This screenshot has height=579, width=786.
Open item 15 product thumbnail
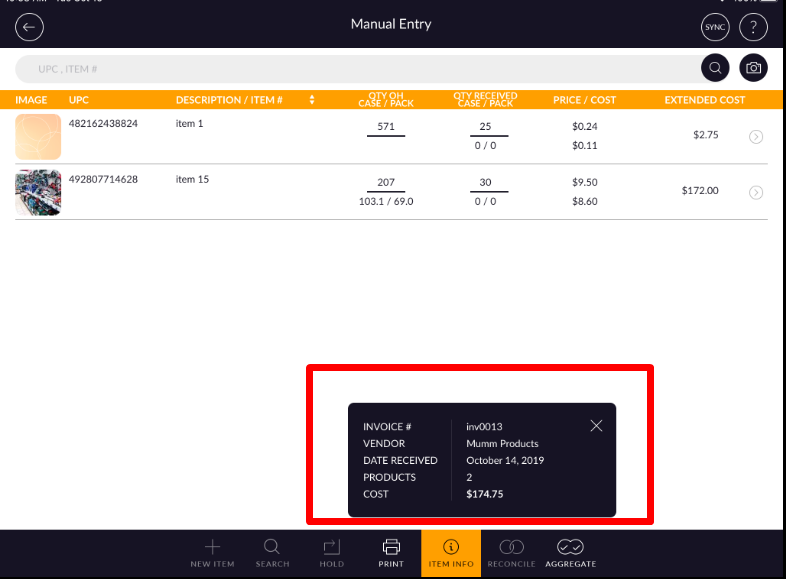coord(38,193)
